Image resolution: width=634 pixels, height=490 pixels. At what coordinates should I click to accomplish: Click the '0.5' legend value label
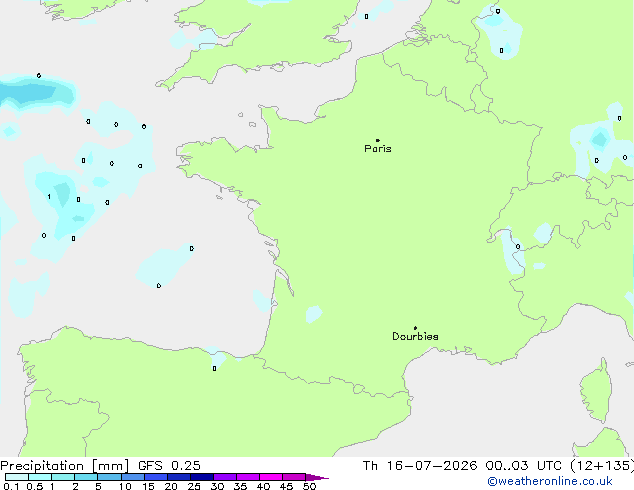(35, 486)
